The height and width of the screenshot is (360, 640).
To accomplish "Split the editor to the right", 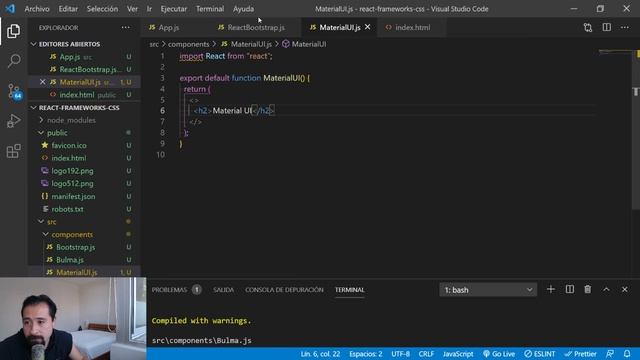I will [x=607, y=27].
